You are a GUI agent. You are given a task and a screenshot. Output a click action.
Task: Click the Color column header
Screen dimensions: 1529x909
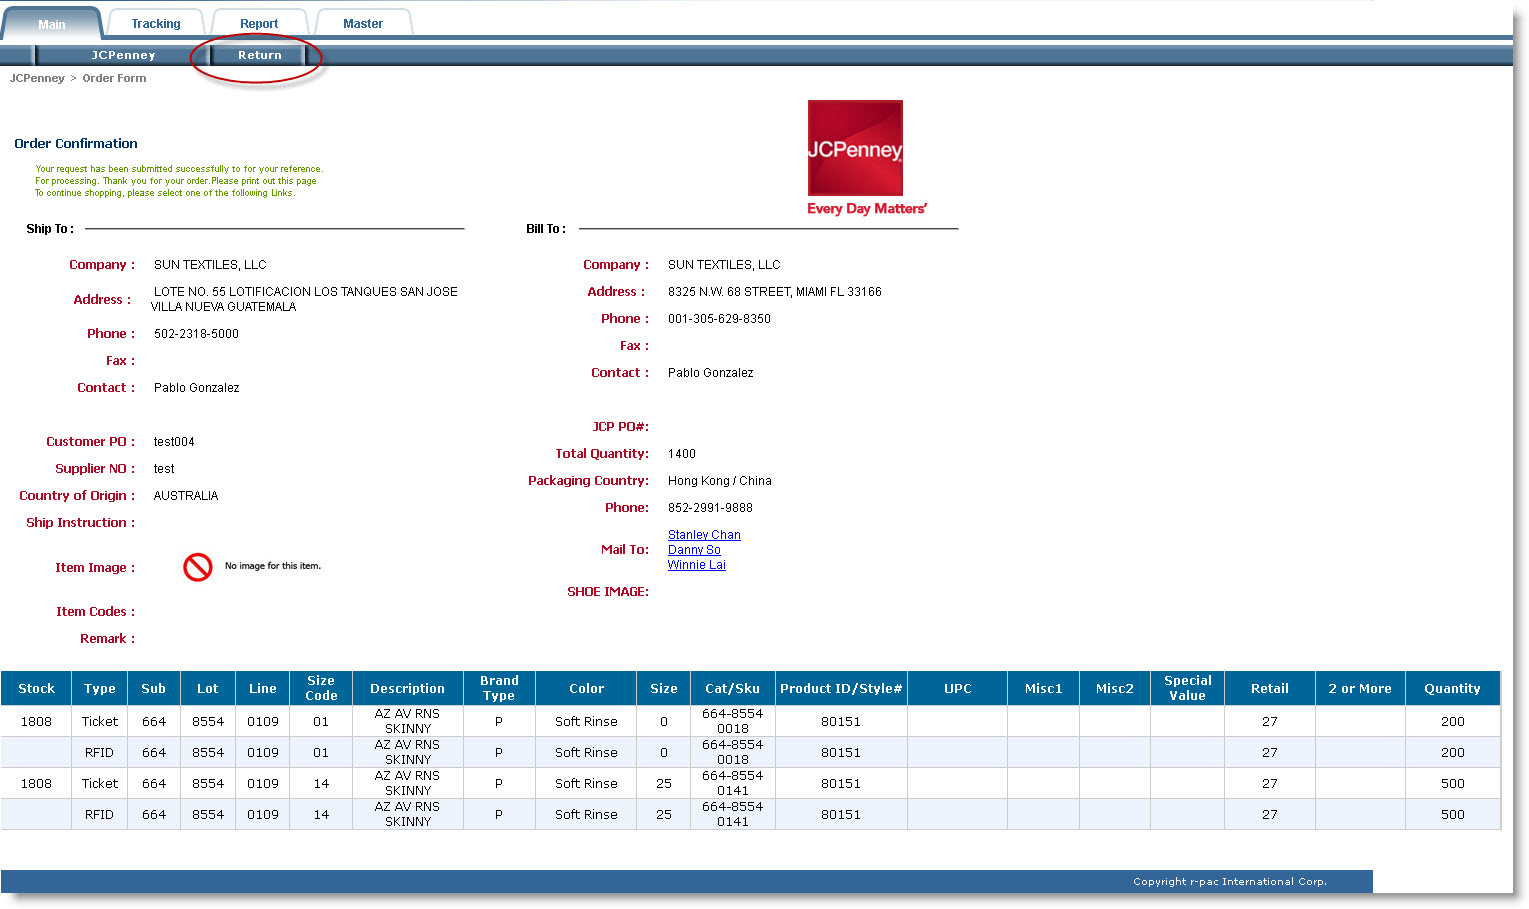[587, 688]
